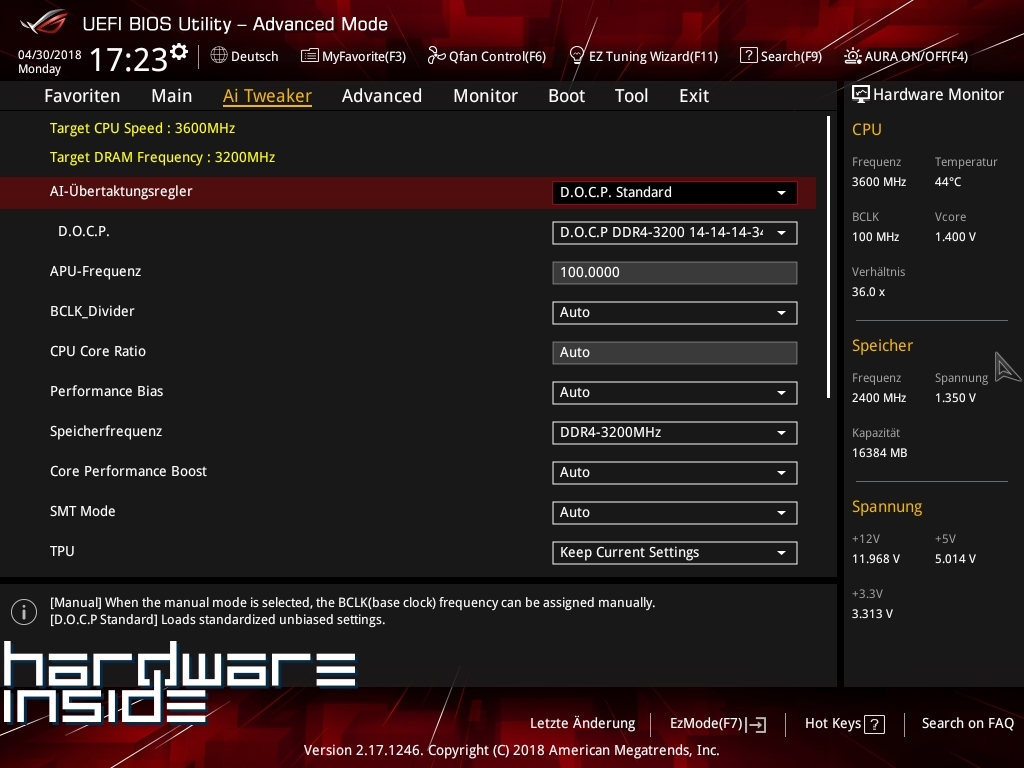This screenshot has width=1024, height=768.
Task: Click the Search question mark icon
Action: coord(748,56)
